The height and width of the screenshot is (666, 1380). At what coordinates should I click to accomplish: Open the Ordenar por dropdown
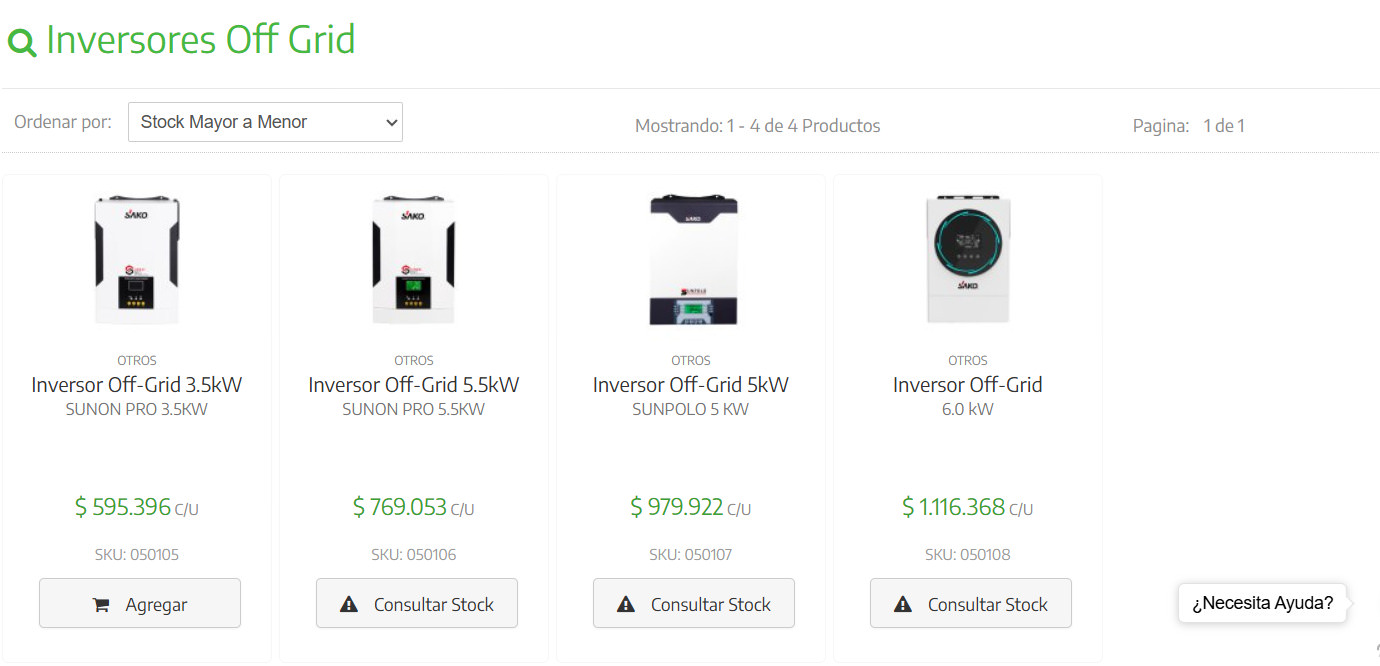click(x=265, y=122)
